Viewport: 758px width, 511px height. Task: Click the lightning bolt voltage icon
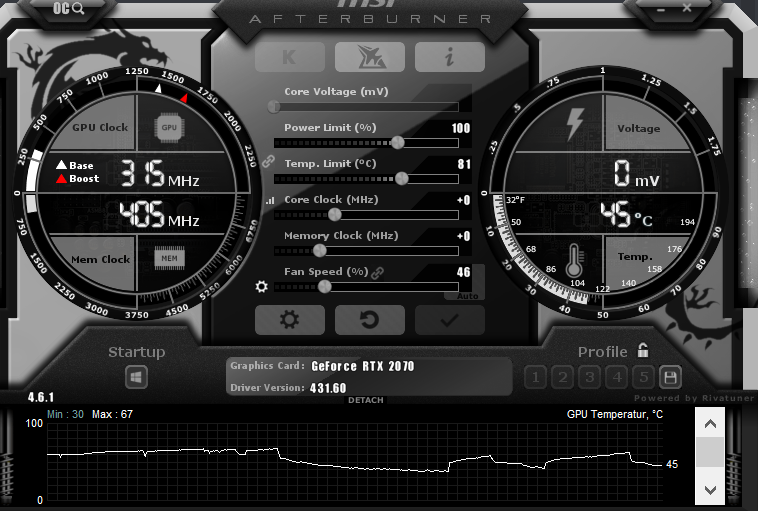[575, 124]
